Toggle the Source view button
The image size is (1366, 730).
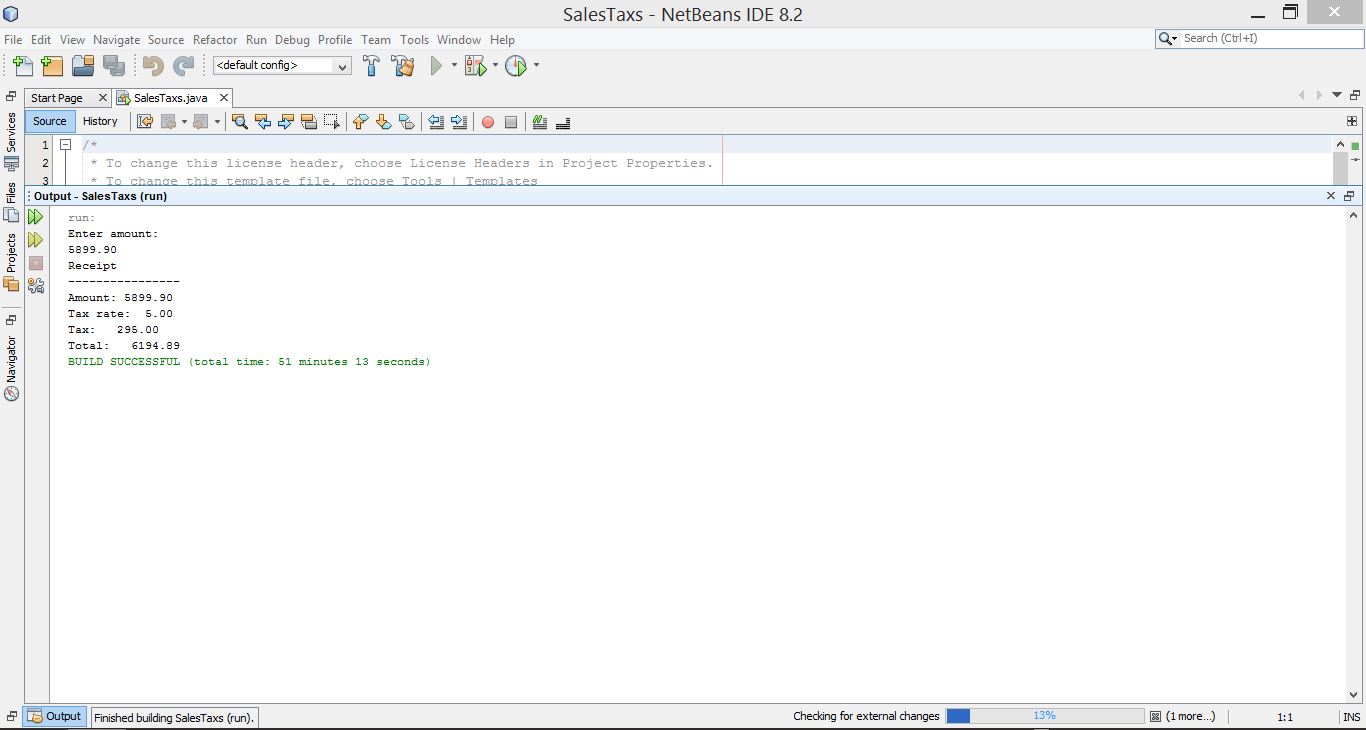pos(50,121)
